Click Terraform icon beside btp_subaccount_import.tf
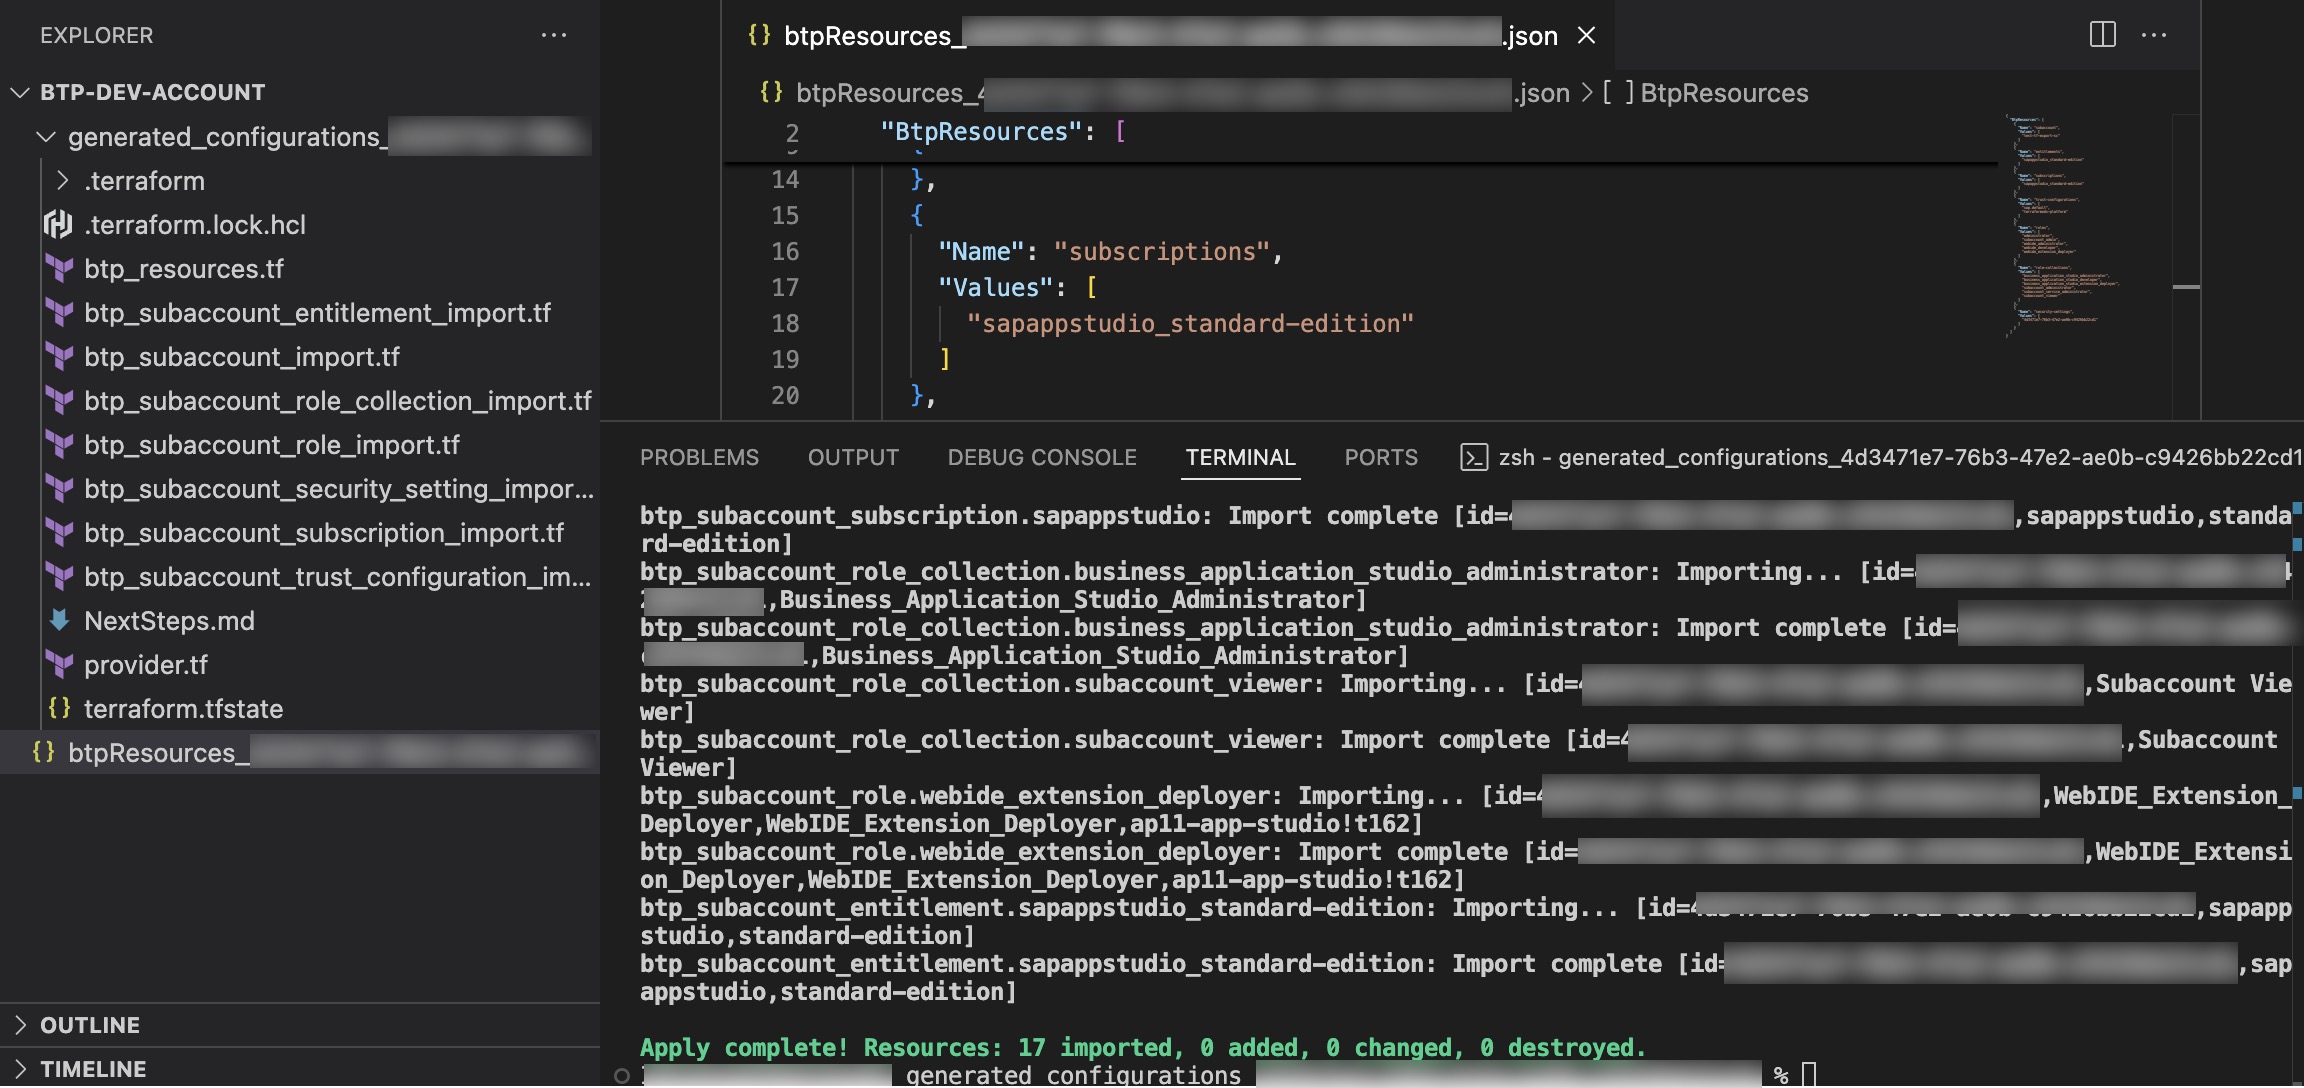Screen dimensions: 2304x1088 pos(60,356)
